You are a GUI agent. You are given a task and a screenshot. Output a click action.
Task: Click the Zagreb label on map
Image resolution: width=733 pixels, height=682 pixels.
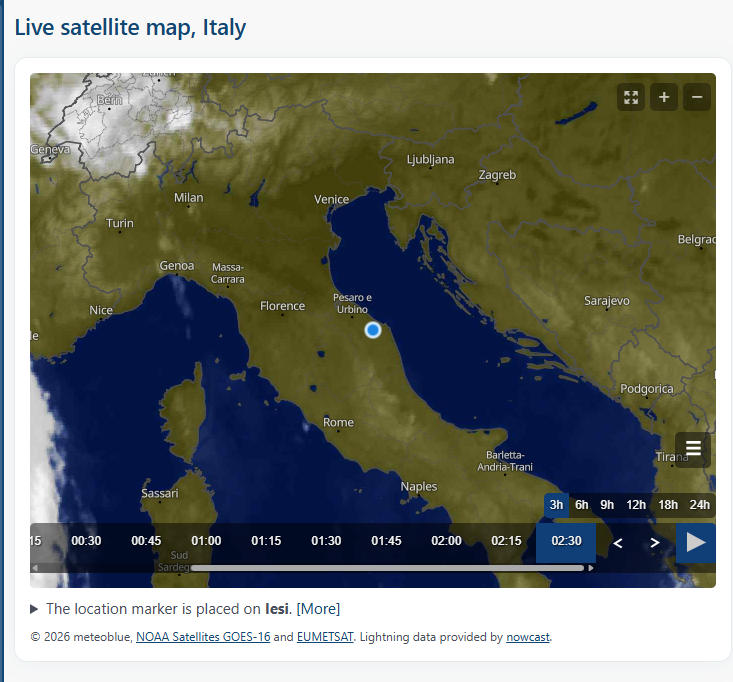[497, 175]
